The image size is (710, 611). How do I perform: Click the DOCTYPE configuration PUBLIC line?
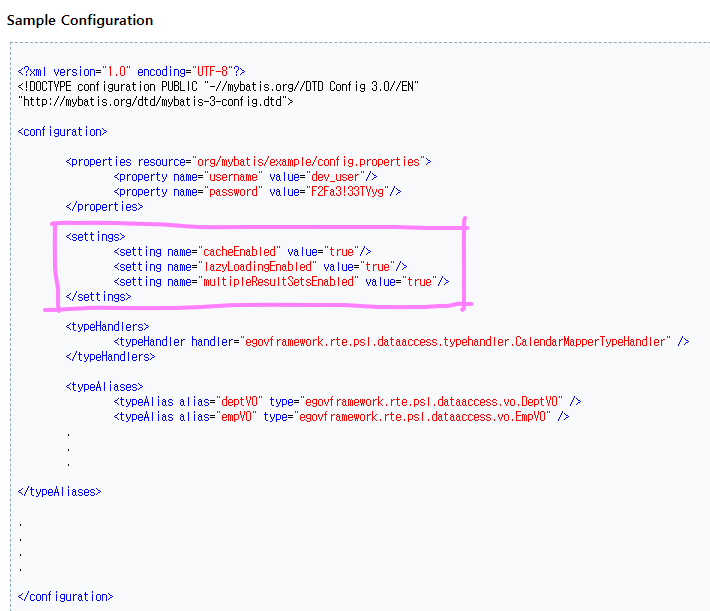click(218, 87)
